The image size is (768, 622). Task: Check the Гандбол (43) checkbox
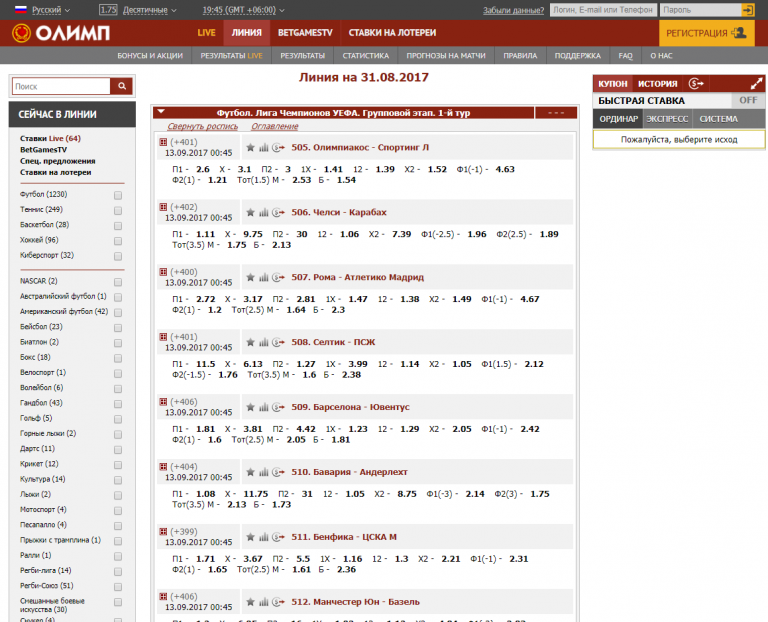click(x=118, y=404)
